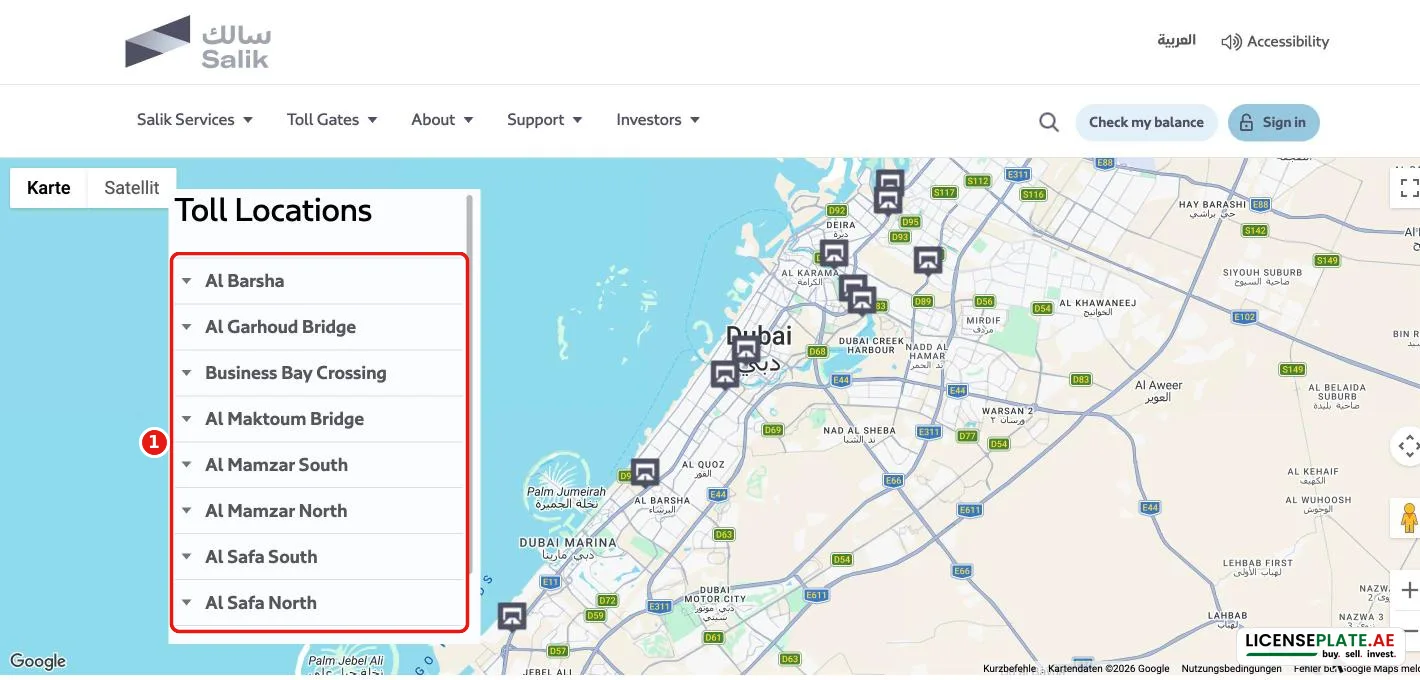Viewport: 1420px width, 680px height.
Task: Expand Al Maktoum Bridge entry
Action: [319, 419]
